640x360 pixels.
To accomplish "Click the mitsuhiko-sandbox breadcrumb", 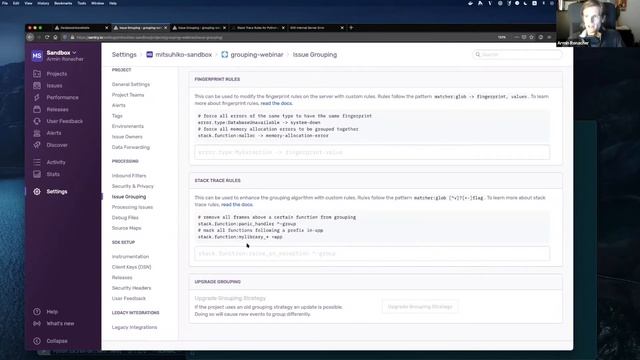I will point(183,54).
